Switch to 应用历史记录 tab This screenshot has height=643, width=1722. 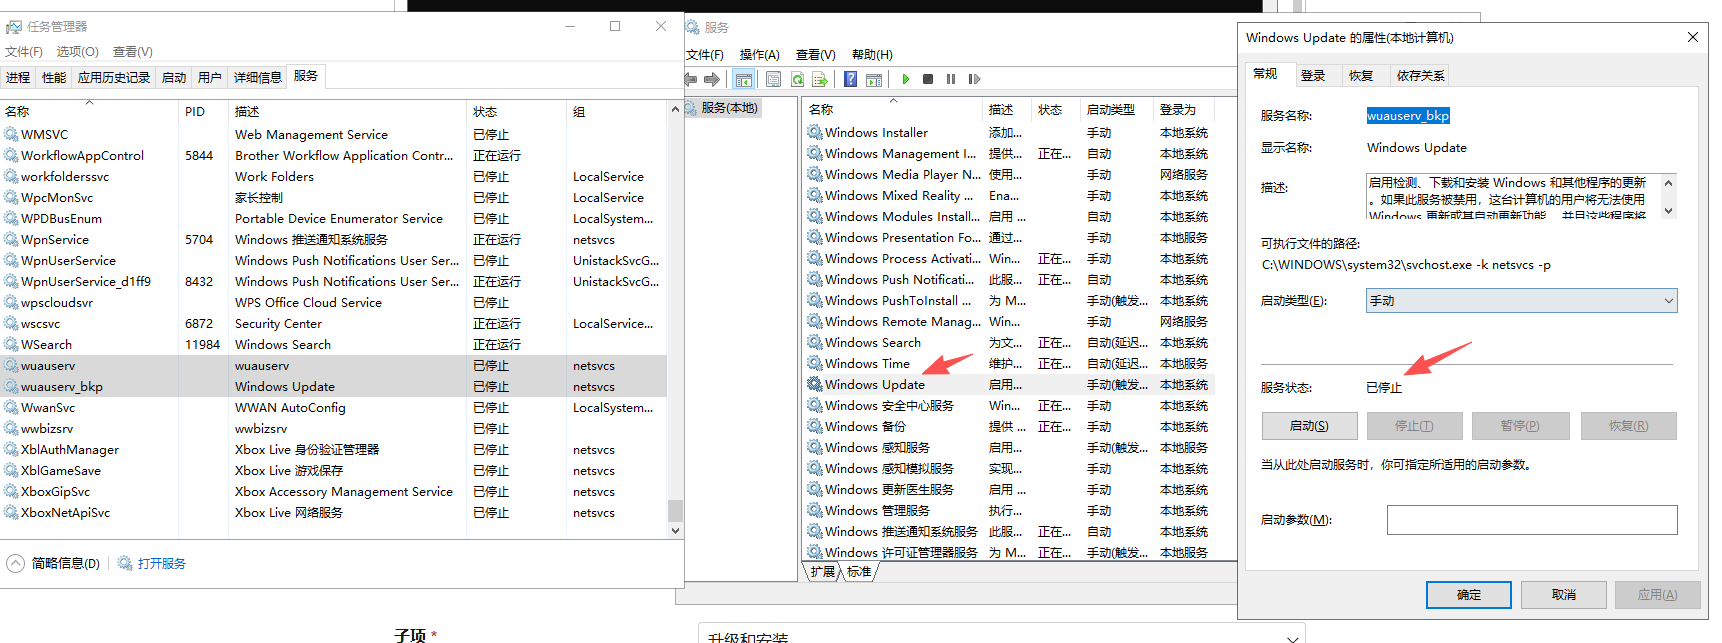[114, 77]
